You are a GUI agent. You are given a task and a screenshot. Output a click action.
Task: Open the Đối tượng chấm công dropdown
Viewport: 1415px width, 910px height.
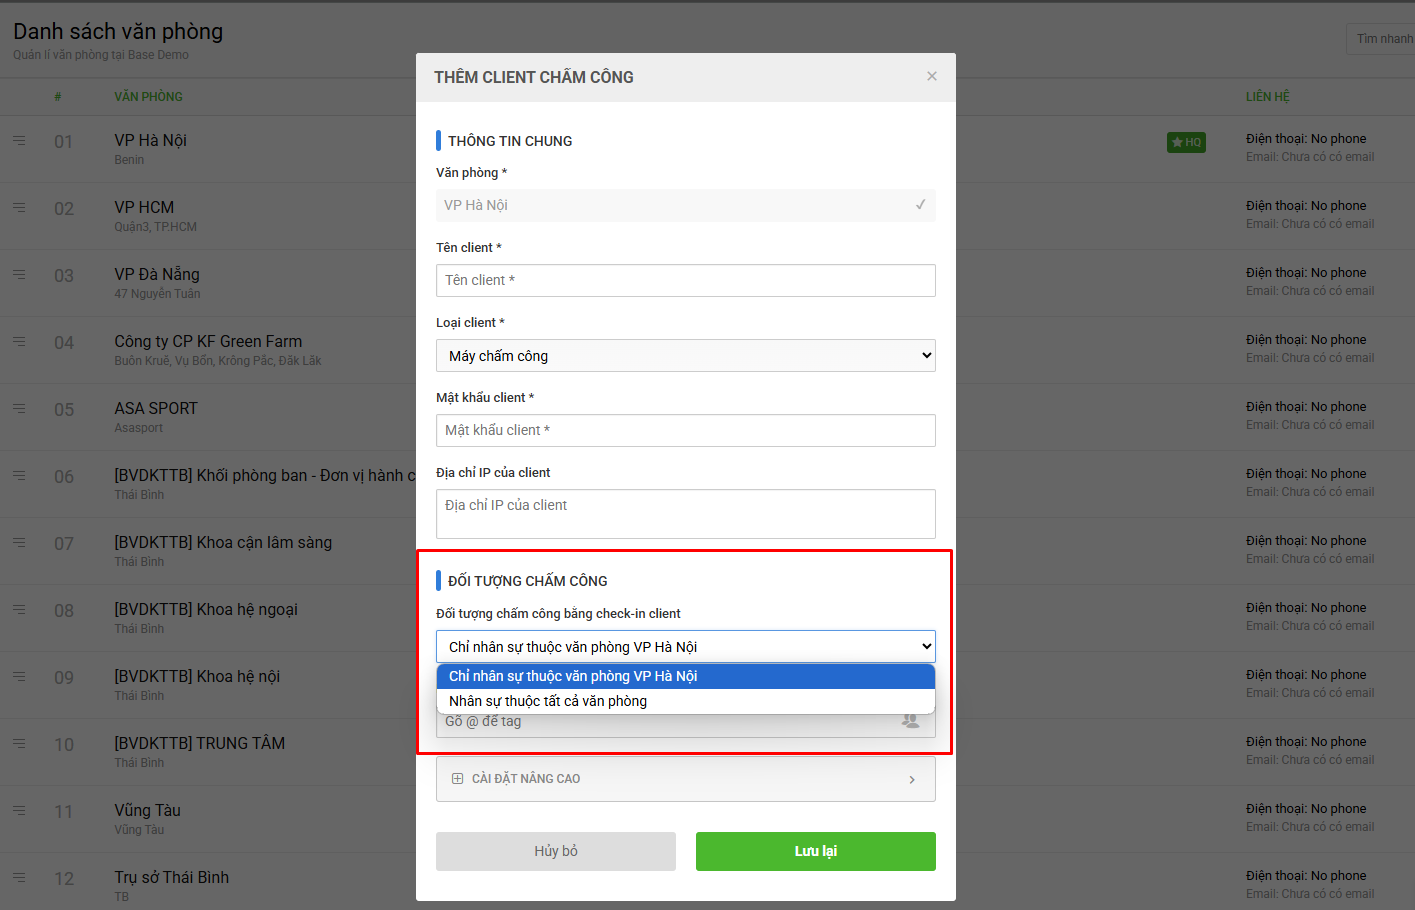click(x=686, y=647)
